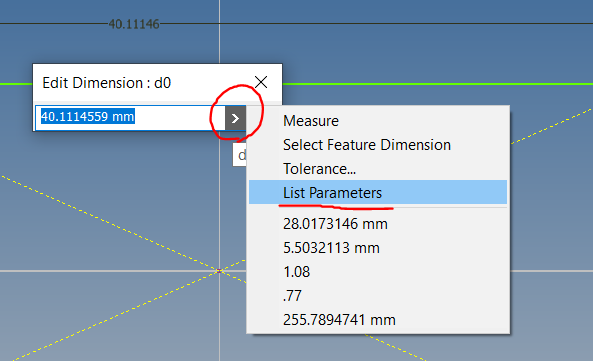The image size is (593, 361).
Task: Pick recent value 5.5032113 mm
Action: coord(377,248)
